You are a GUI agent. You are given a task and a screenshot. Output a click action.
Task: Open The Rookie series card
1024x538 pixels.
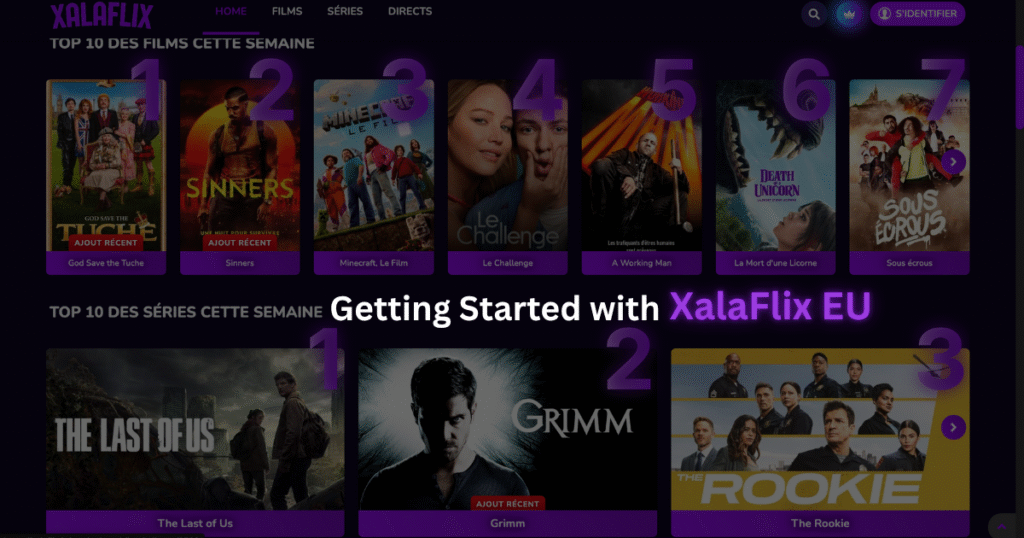820,441
